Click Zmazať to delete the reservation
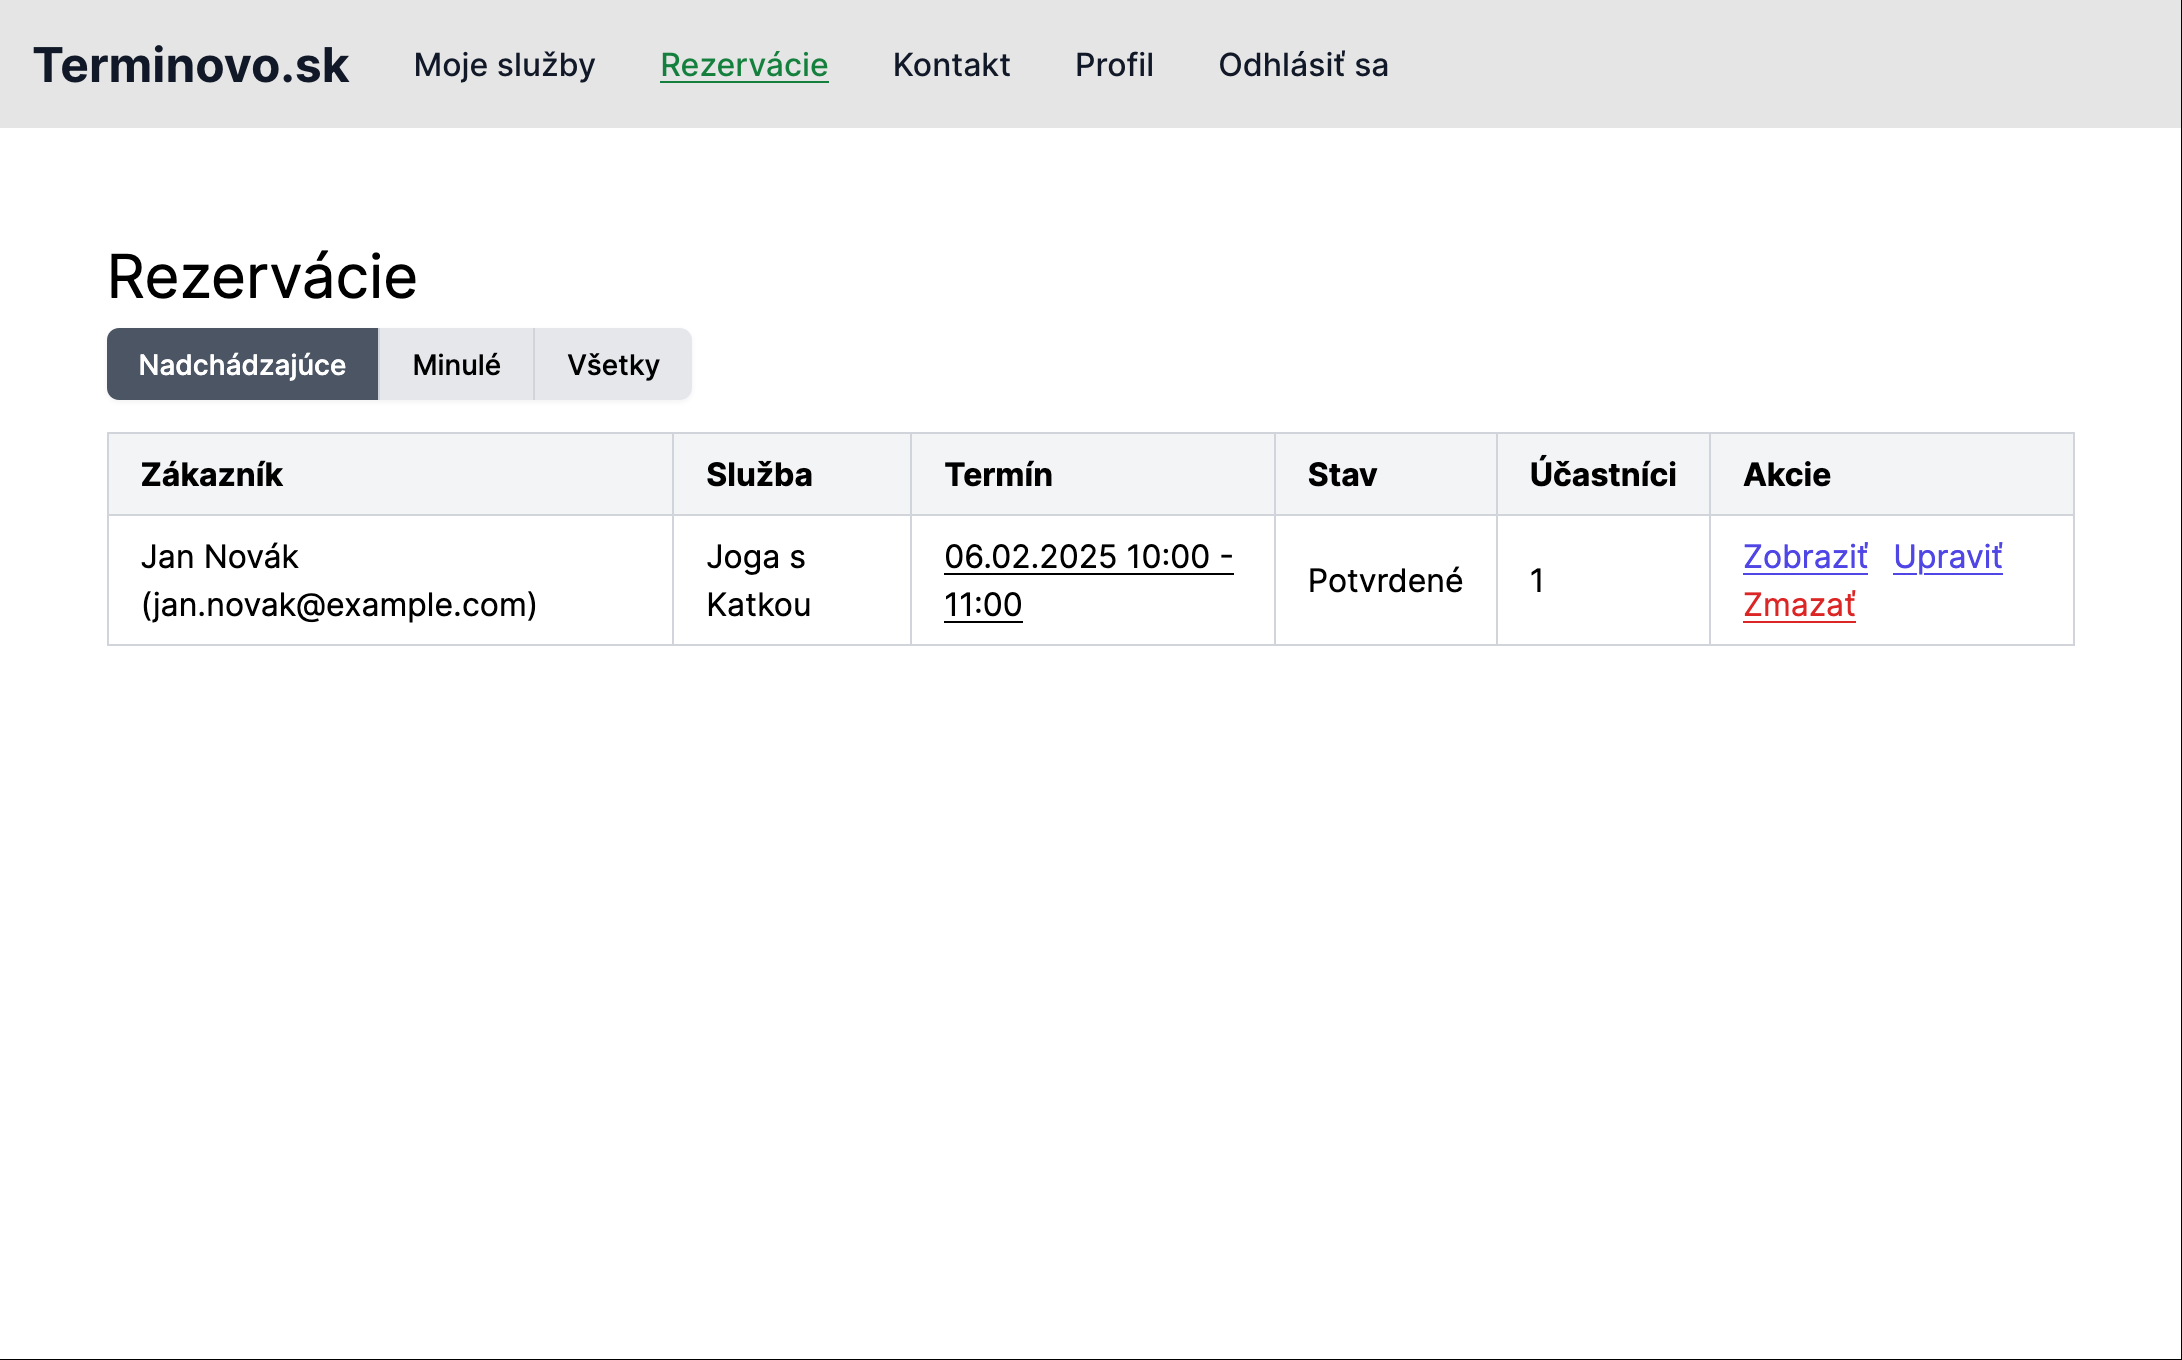 [x=1798, y=605]
